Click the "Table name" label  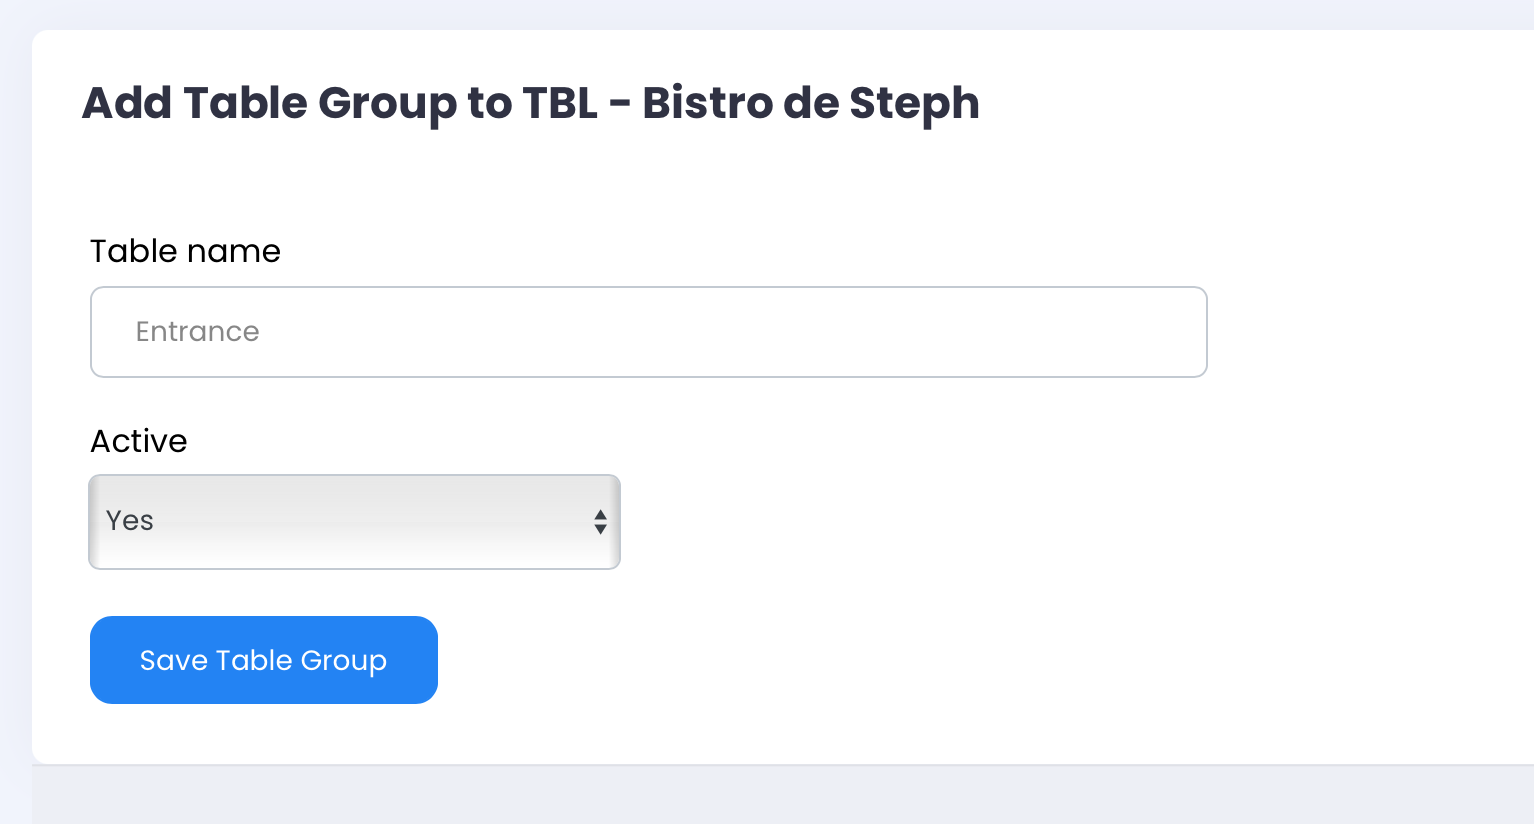pyautogui.click(x=185, y=251)
